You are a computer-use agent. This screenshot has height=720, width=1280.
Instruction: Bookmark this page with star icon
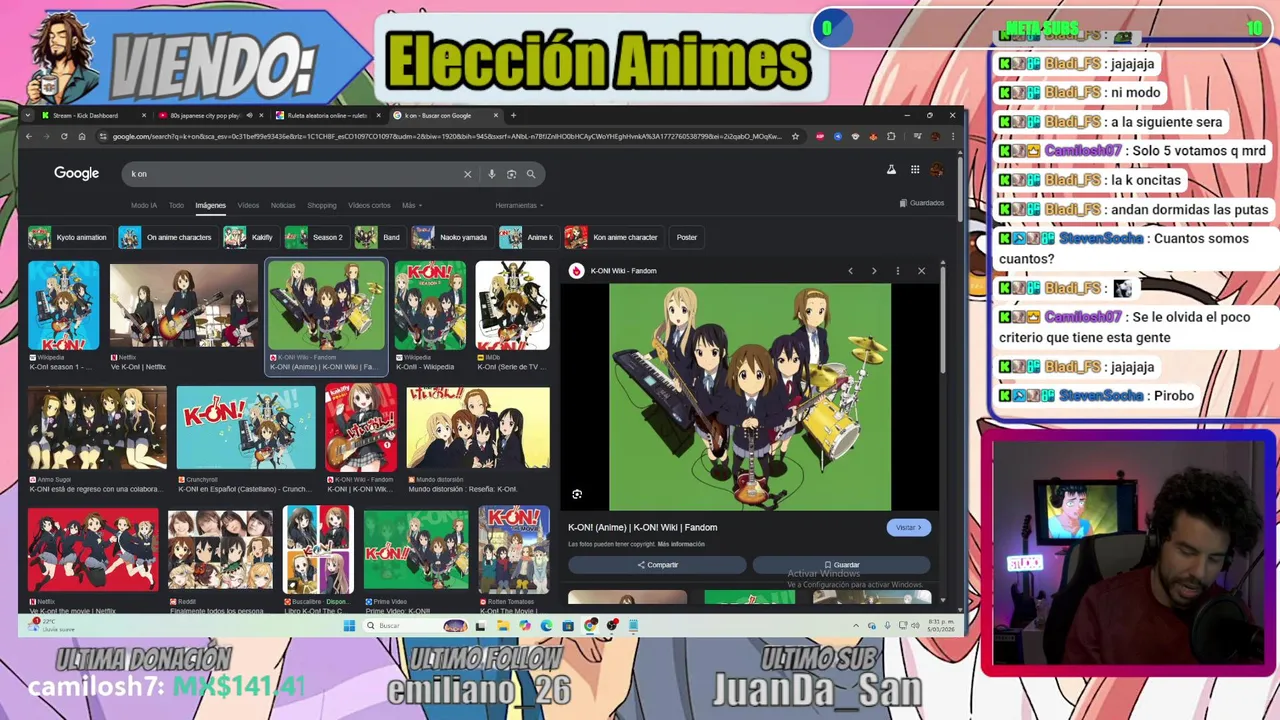795,136
